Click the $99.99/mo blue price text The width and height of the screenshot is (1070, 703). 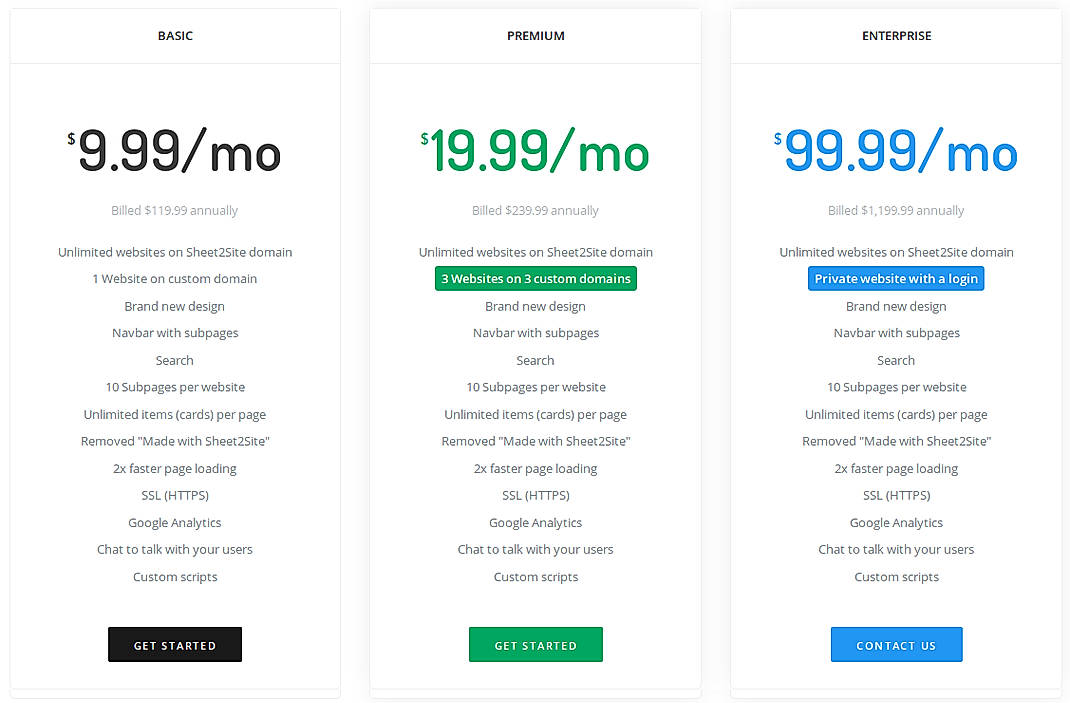point(896,152)
